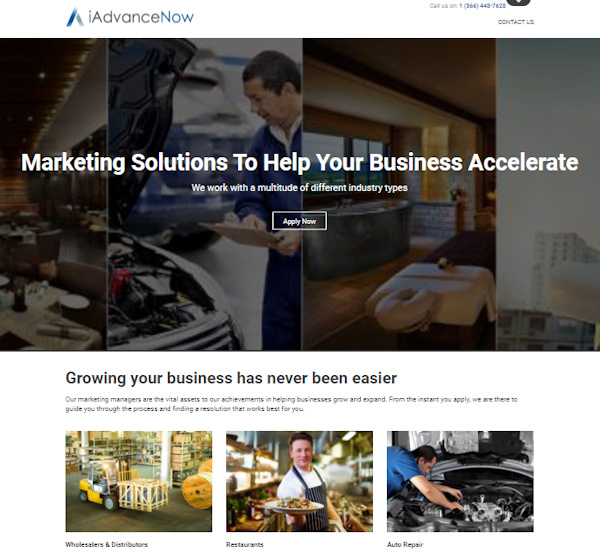This screenshot has height=553, width=600.
Task: Select the Wholesalers & Distributors label
Action: coord(106,544)
